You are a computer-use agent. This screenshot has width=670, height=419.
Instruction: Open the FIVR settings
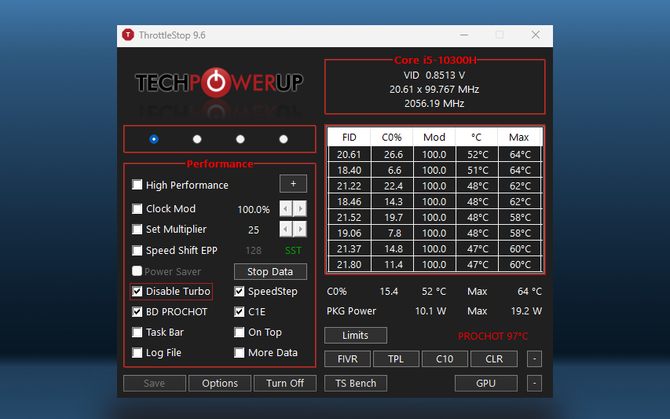347,359
